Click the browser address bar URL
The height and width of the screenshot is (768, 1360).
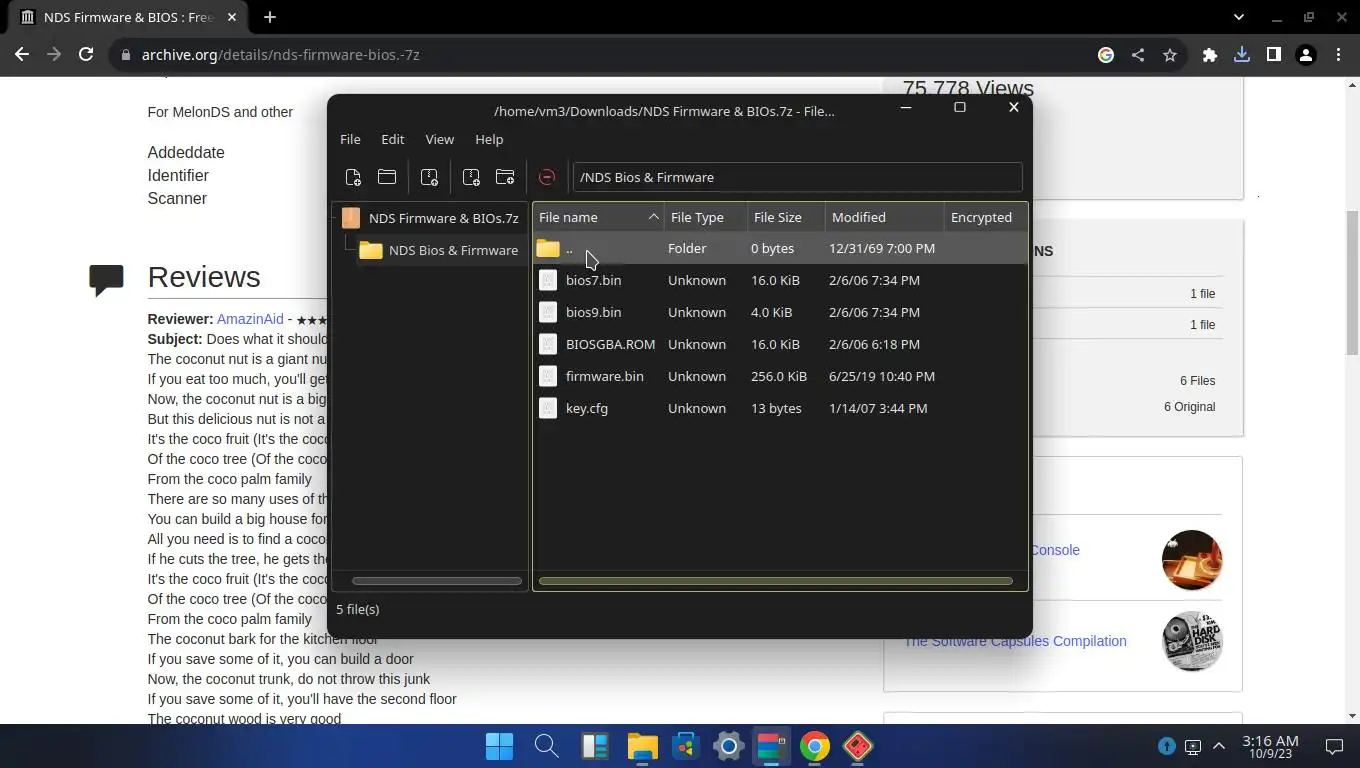(x=281, y=55)
